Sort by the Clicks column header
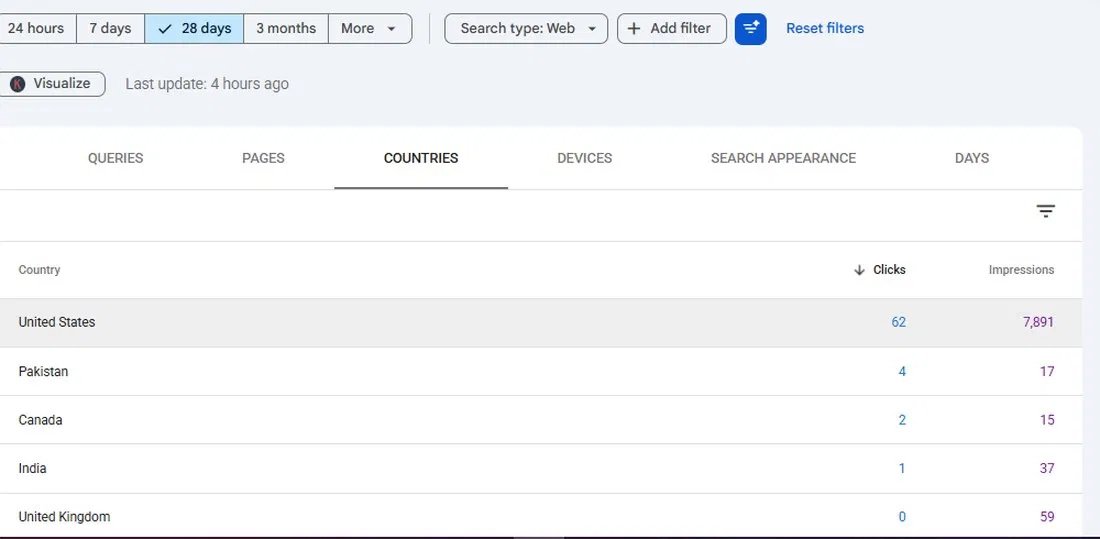 pos(889,270)
